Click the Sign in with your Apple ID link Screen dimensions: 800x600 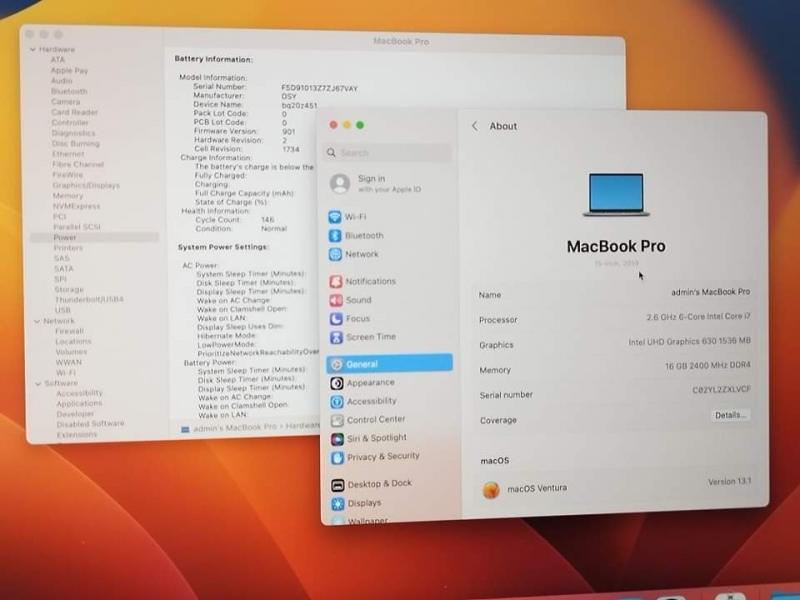(x=389, y=184)
